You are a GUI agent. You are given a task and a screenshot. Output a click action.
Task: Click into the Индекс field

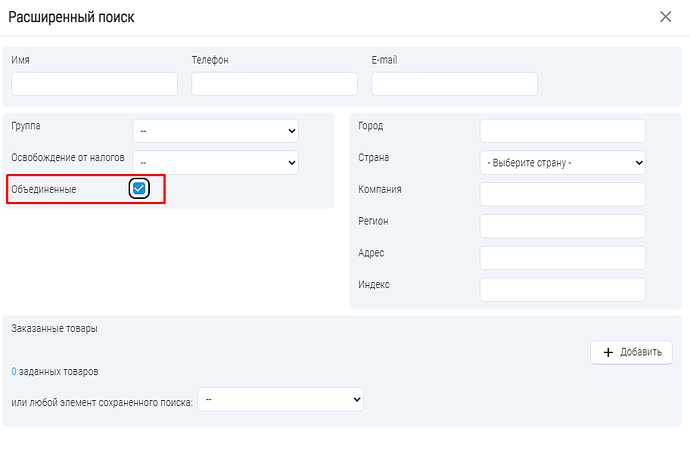pos(563,290)
